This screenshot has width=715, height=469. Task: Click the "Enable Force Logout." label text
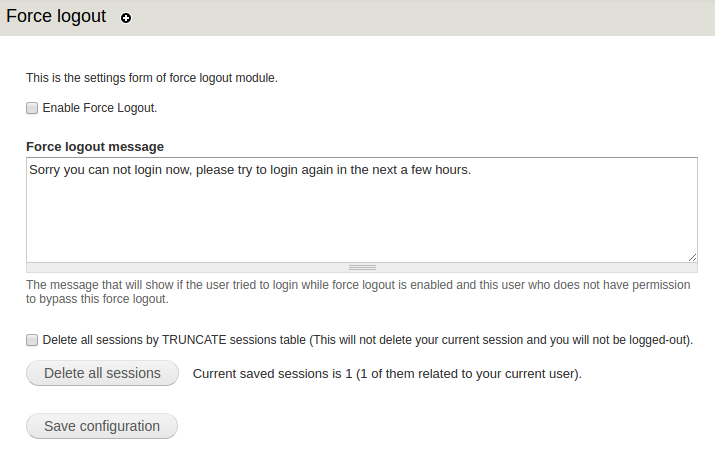click(x=99, y=108)
